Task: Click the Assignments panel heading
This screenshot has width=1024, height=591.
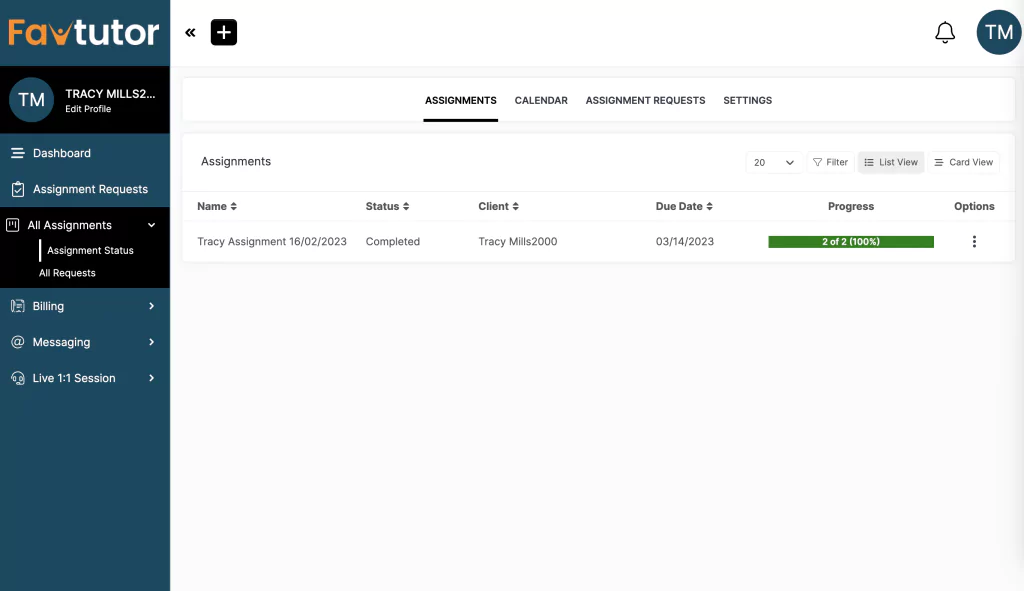Action: [236, 161]
